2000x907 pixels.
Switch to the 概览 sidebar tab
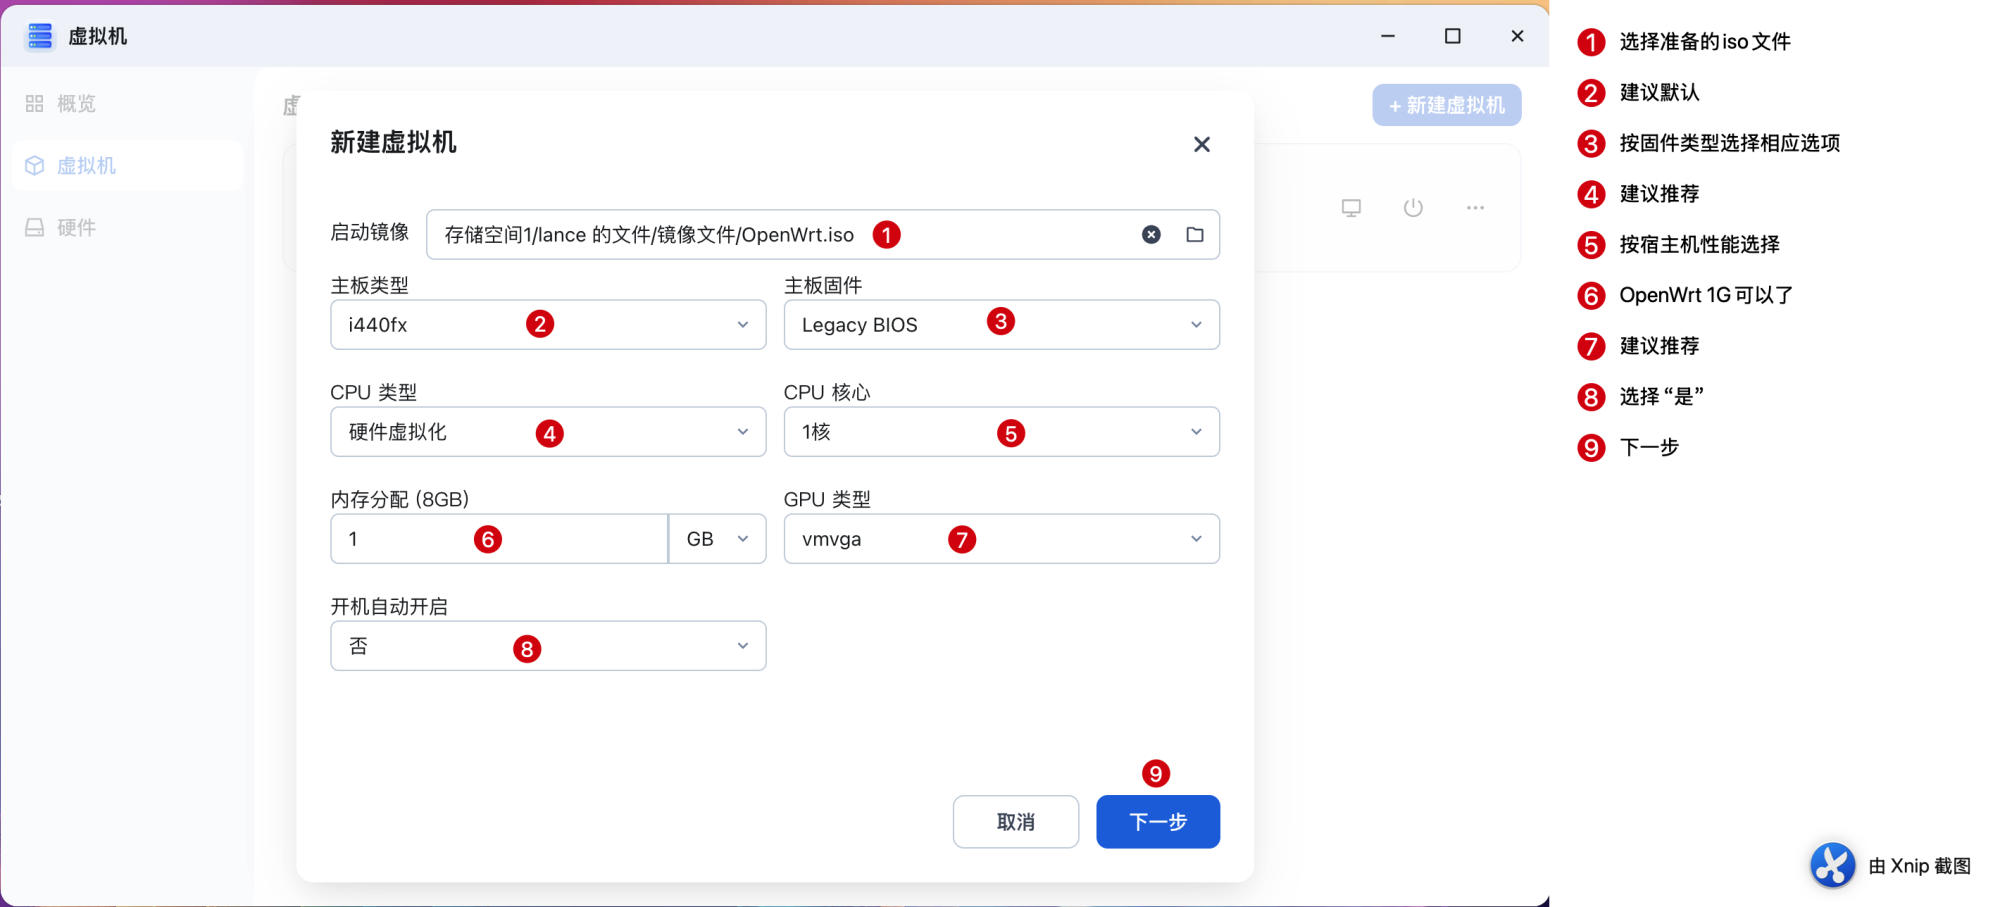point(75,104)
